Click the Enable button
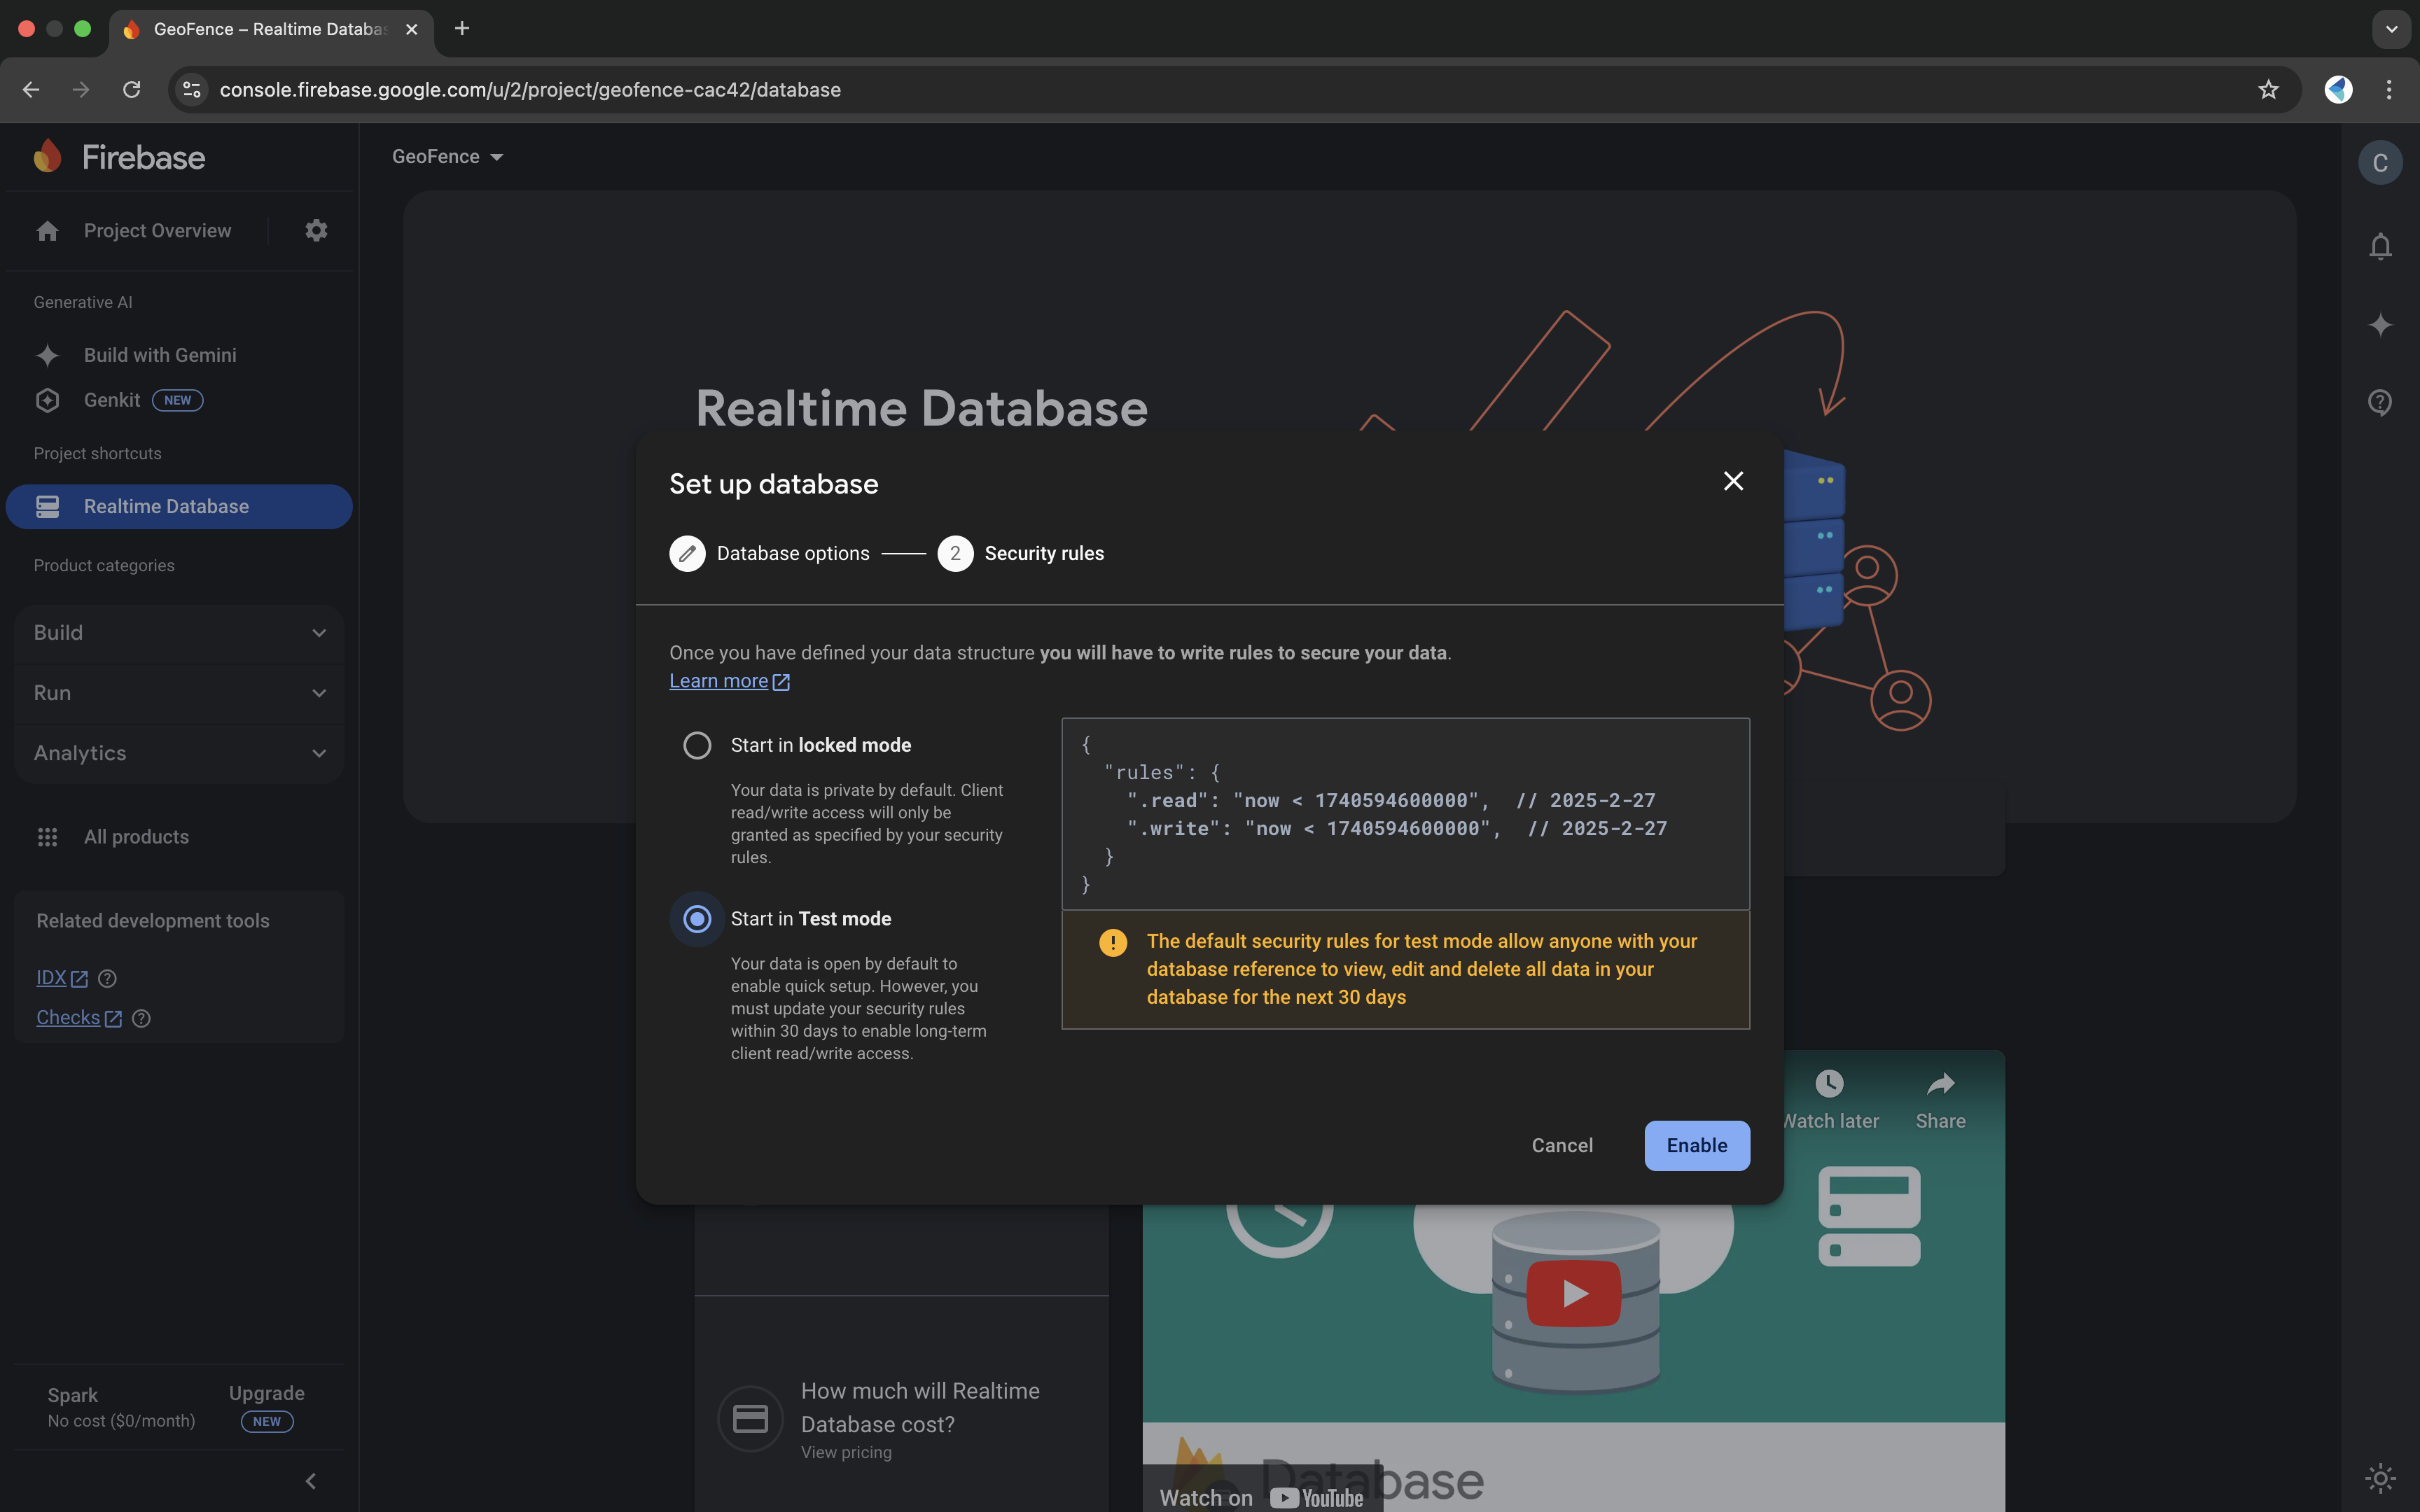This screenshot has width=2420, height=1512. [1696, 1145]
